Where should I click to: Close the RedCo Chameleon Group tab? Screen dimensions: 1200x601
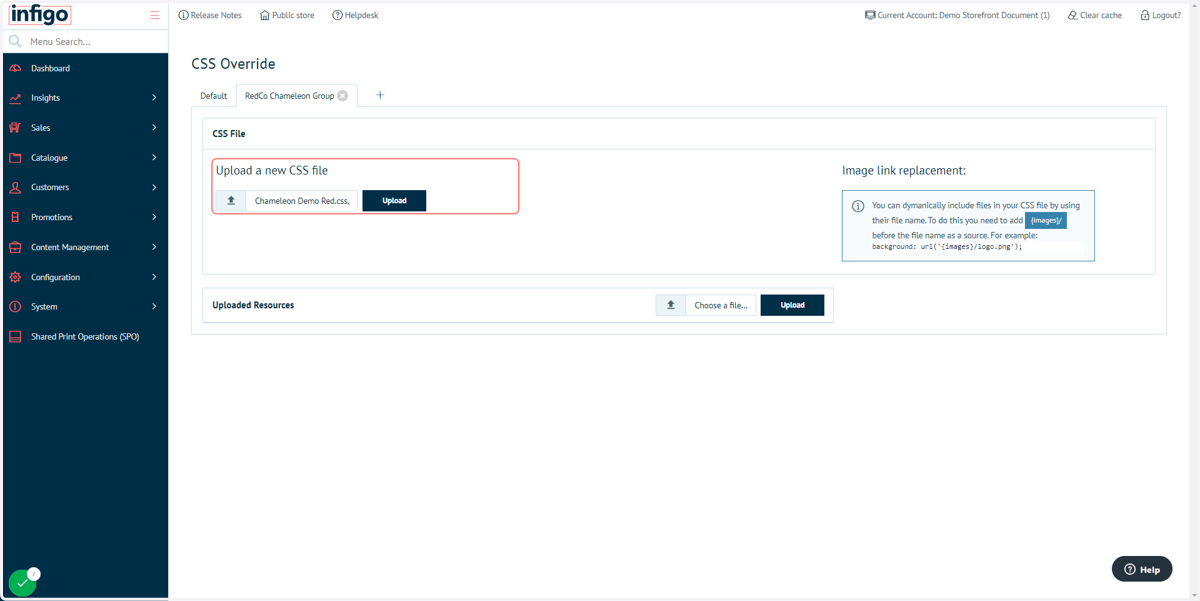coord(343,96)
